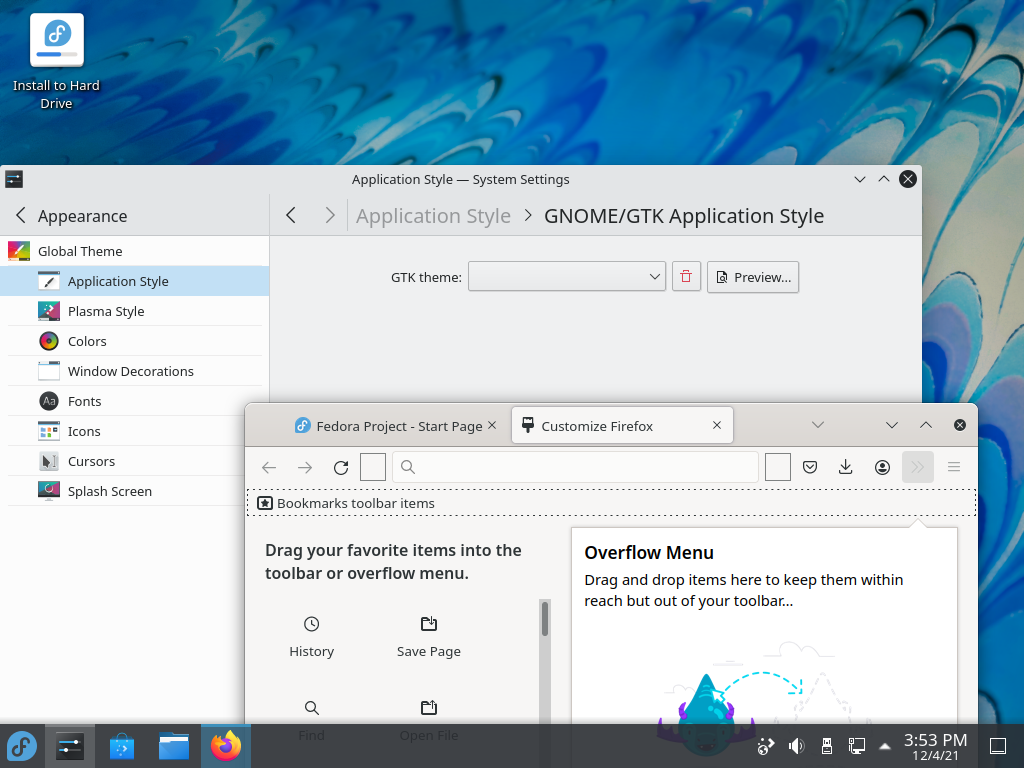1024x768 pixels.
Task: Click the Firefox Account icon
Action: point(882,467)
